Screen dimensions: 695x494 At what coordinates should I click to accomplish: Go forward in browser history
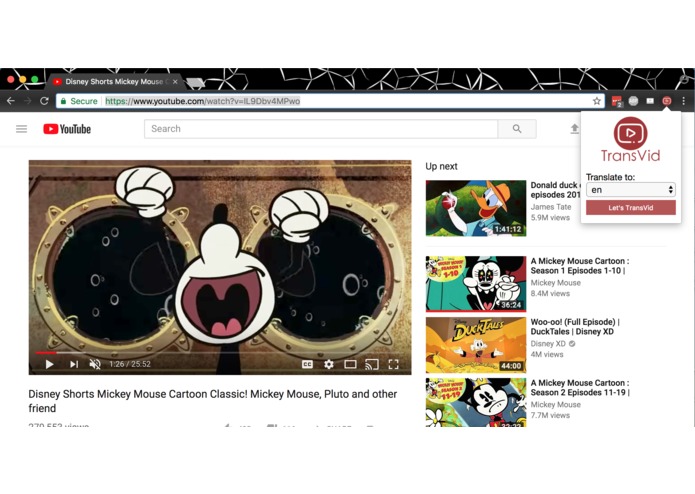(27, 101)
